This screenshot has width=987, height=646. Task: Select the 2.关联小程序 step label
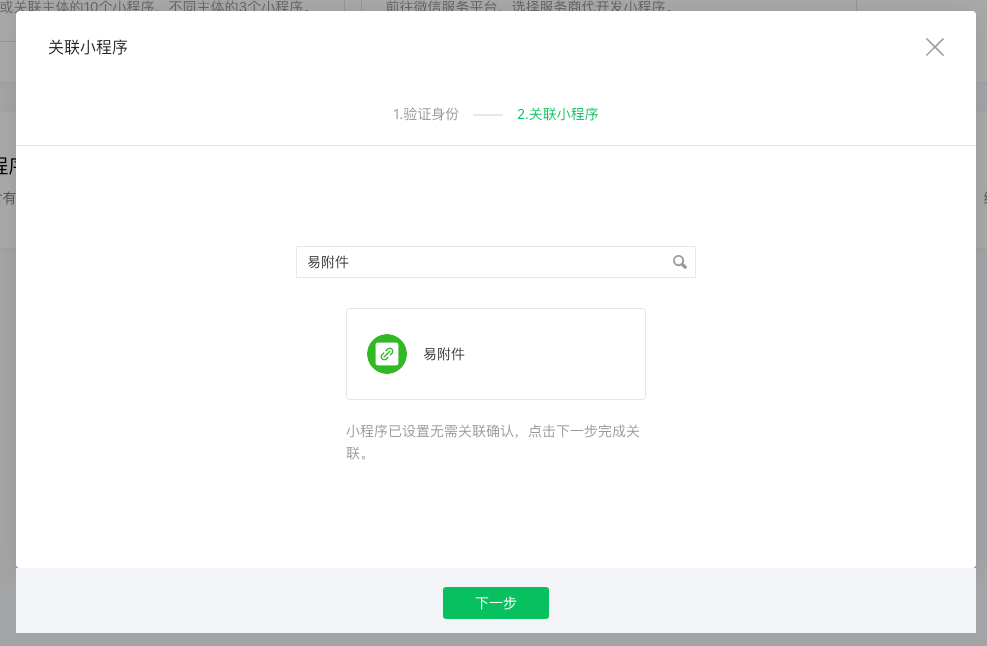tap(557, 114)
